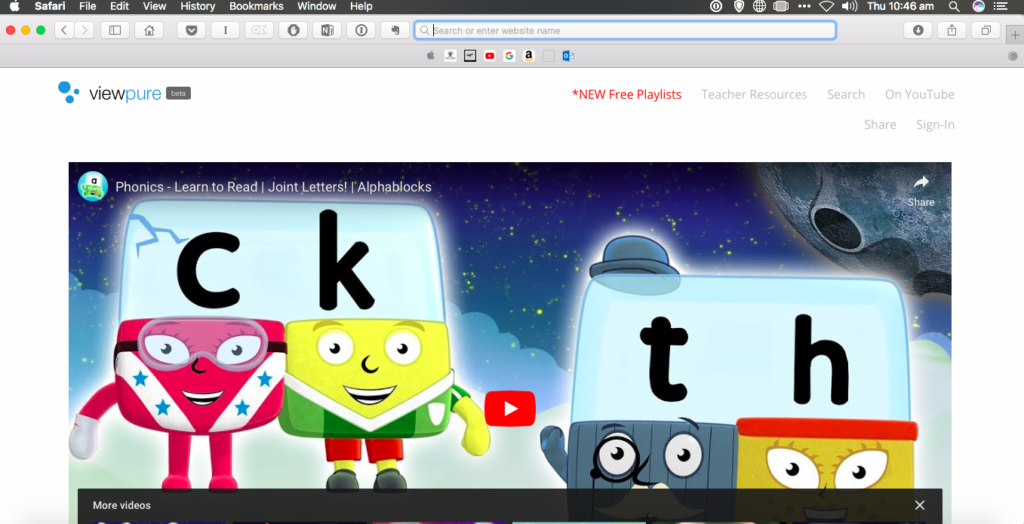Image resolution: width=1024 pixels, height=524 pixels.
Task: Save page with the Pocket extension icon
Action: tap(191, 30)
